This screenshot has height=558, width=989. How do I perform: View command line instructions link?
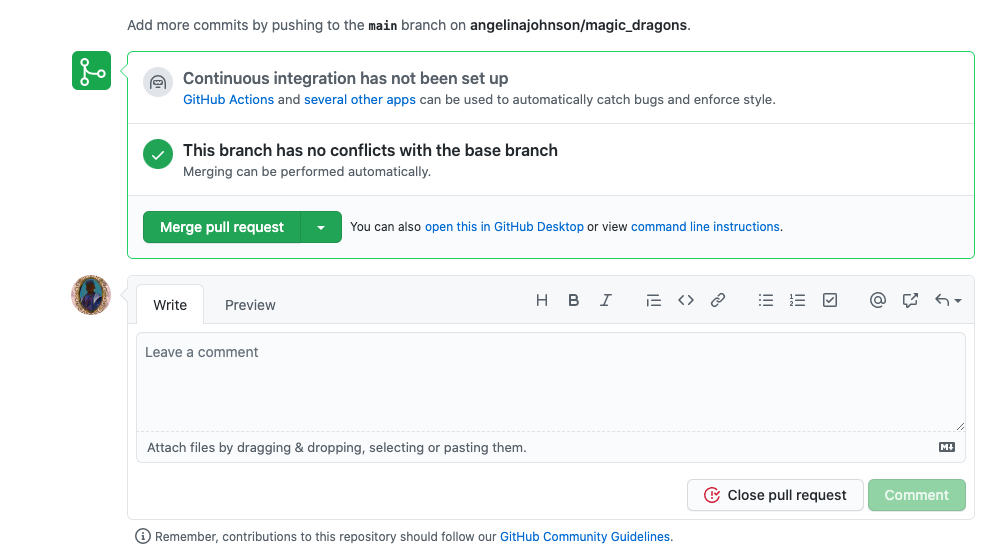(x=705, y=227)
